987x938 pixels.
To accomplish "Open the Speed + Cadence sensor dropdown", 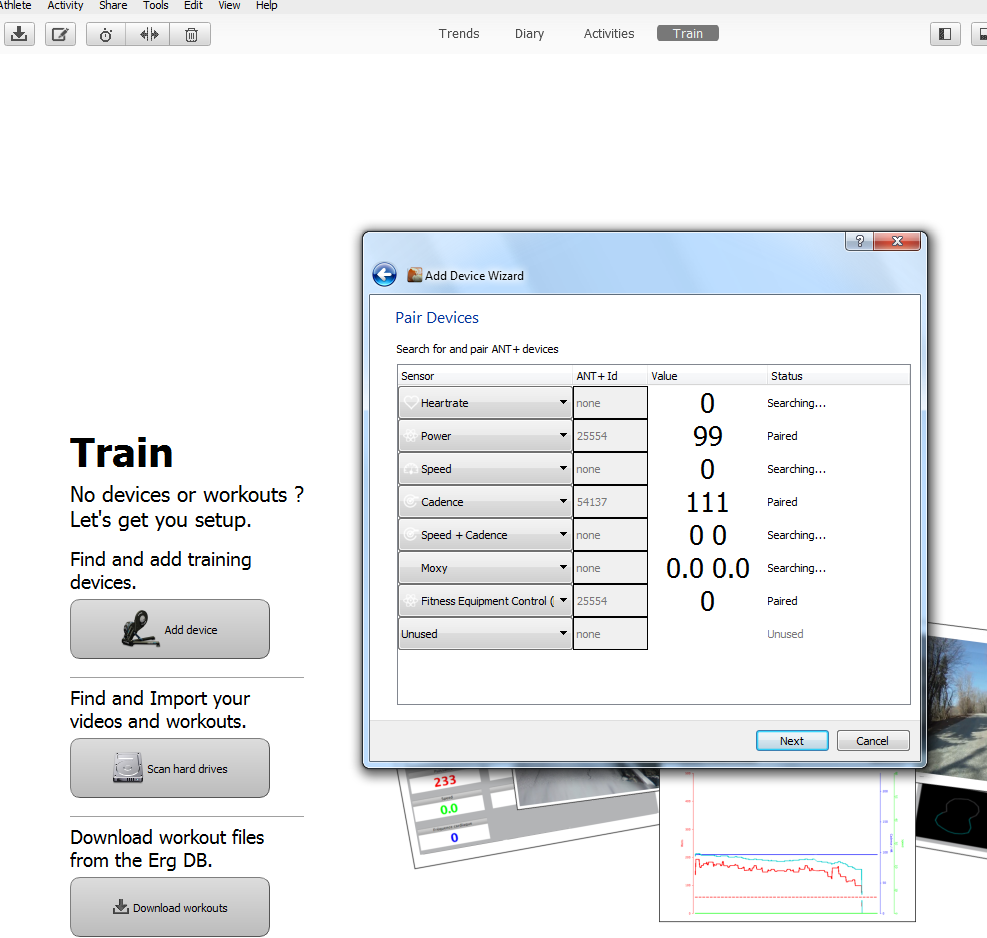I will (485, 535).
